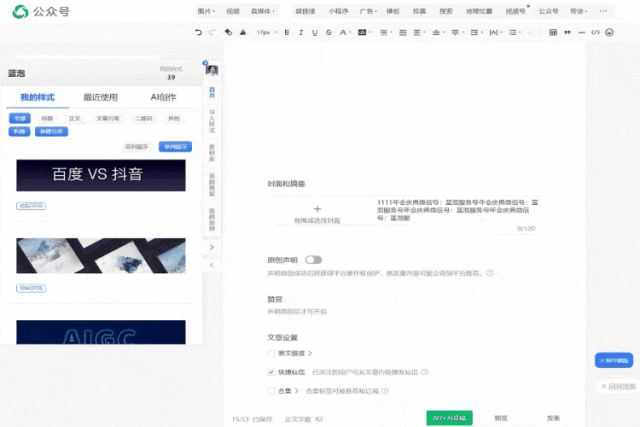Screen dimensions: 640x427
Task: Open the font color picker
Action: pos(345,32)
